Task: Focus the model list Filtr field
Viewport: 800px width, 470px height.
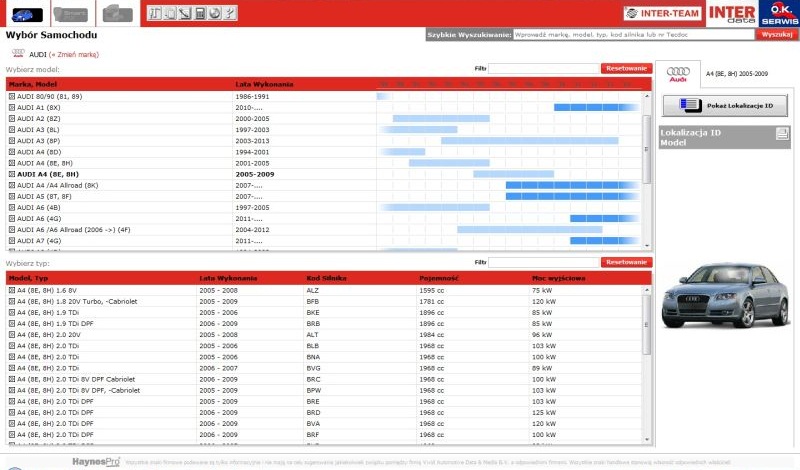Action: click(x=543, y=68)
